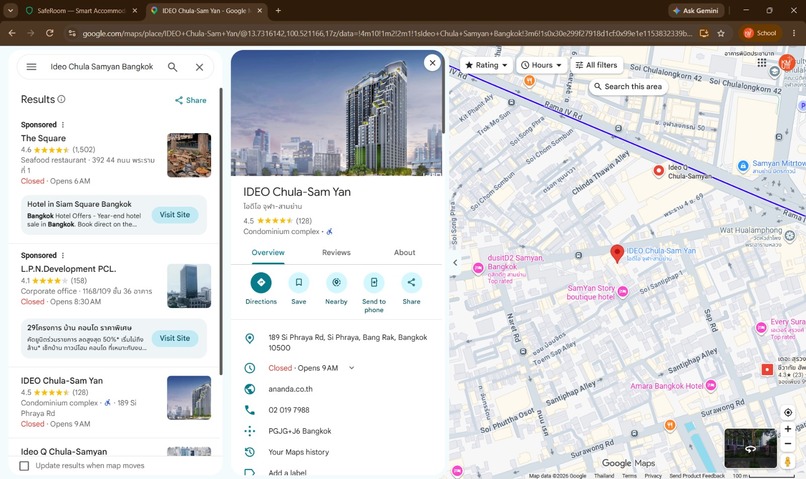
Task: Open Your Maps history entry
Action: [299, 452]
